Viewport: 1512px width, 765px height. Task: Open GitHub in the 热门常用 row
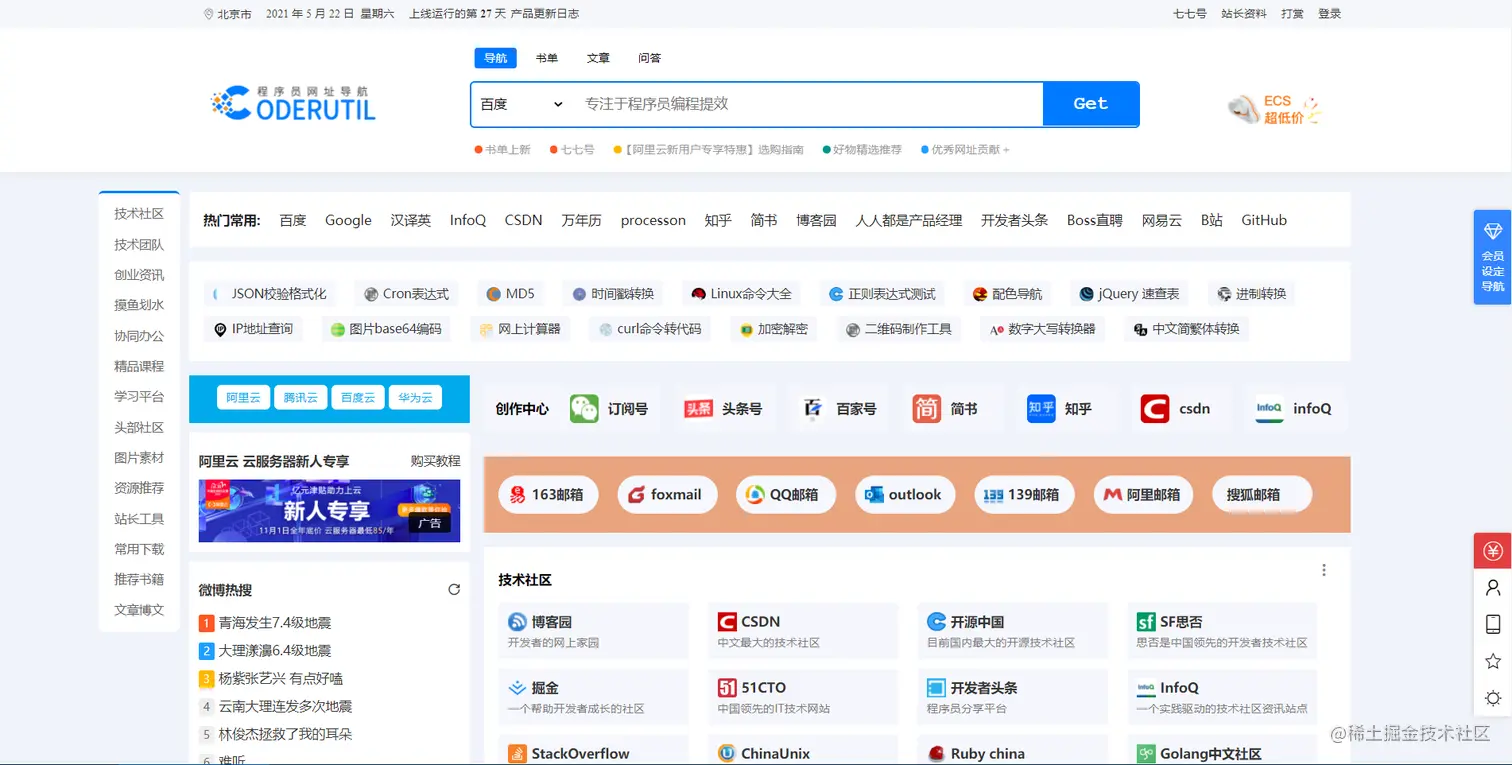[1264, 220]
